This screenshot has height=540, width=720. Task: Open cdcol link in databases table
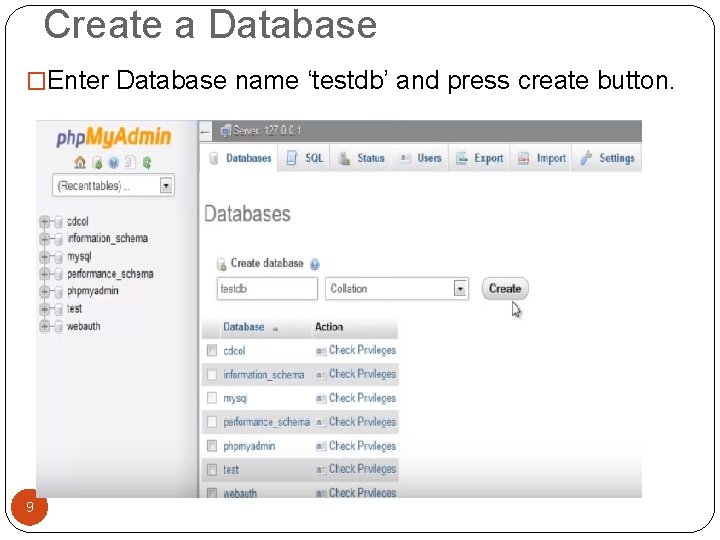(x=234, y=351)
